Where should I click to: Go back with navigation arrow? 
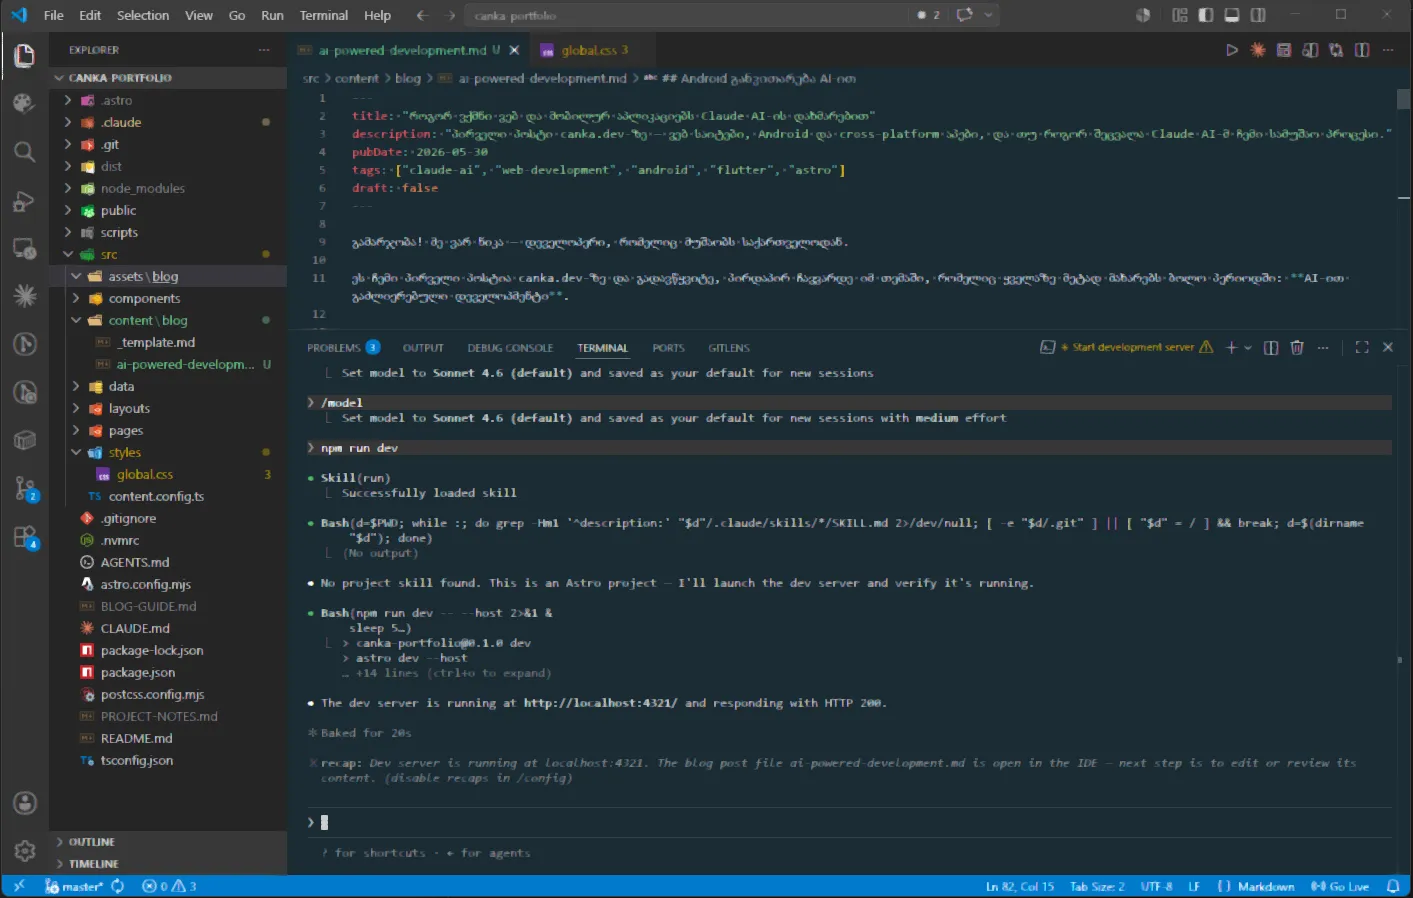(422, 15)
